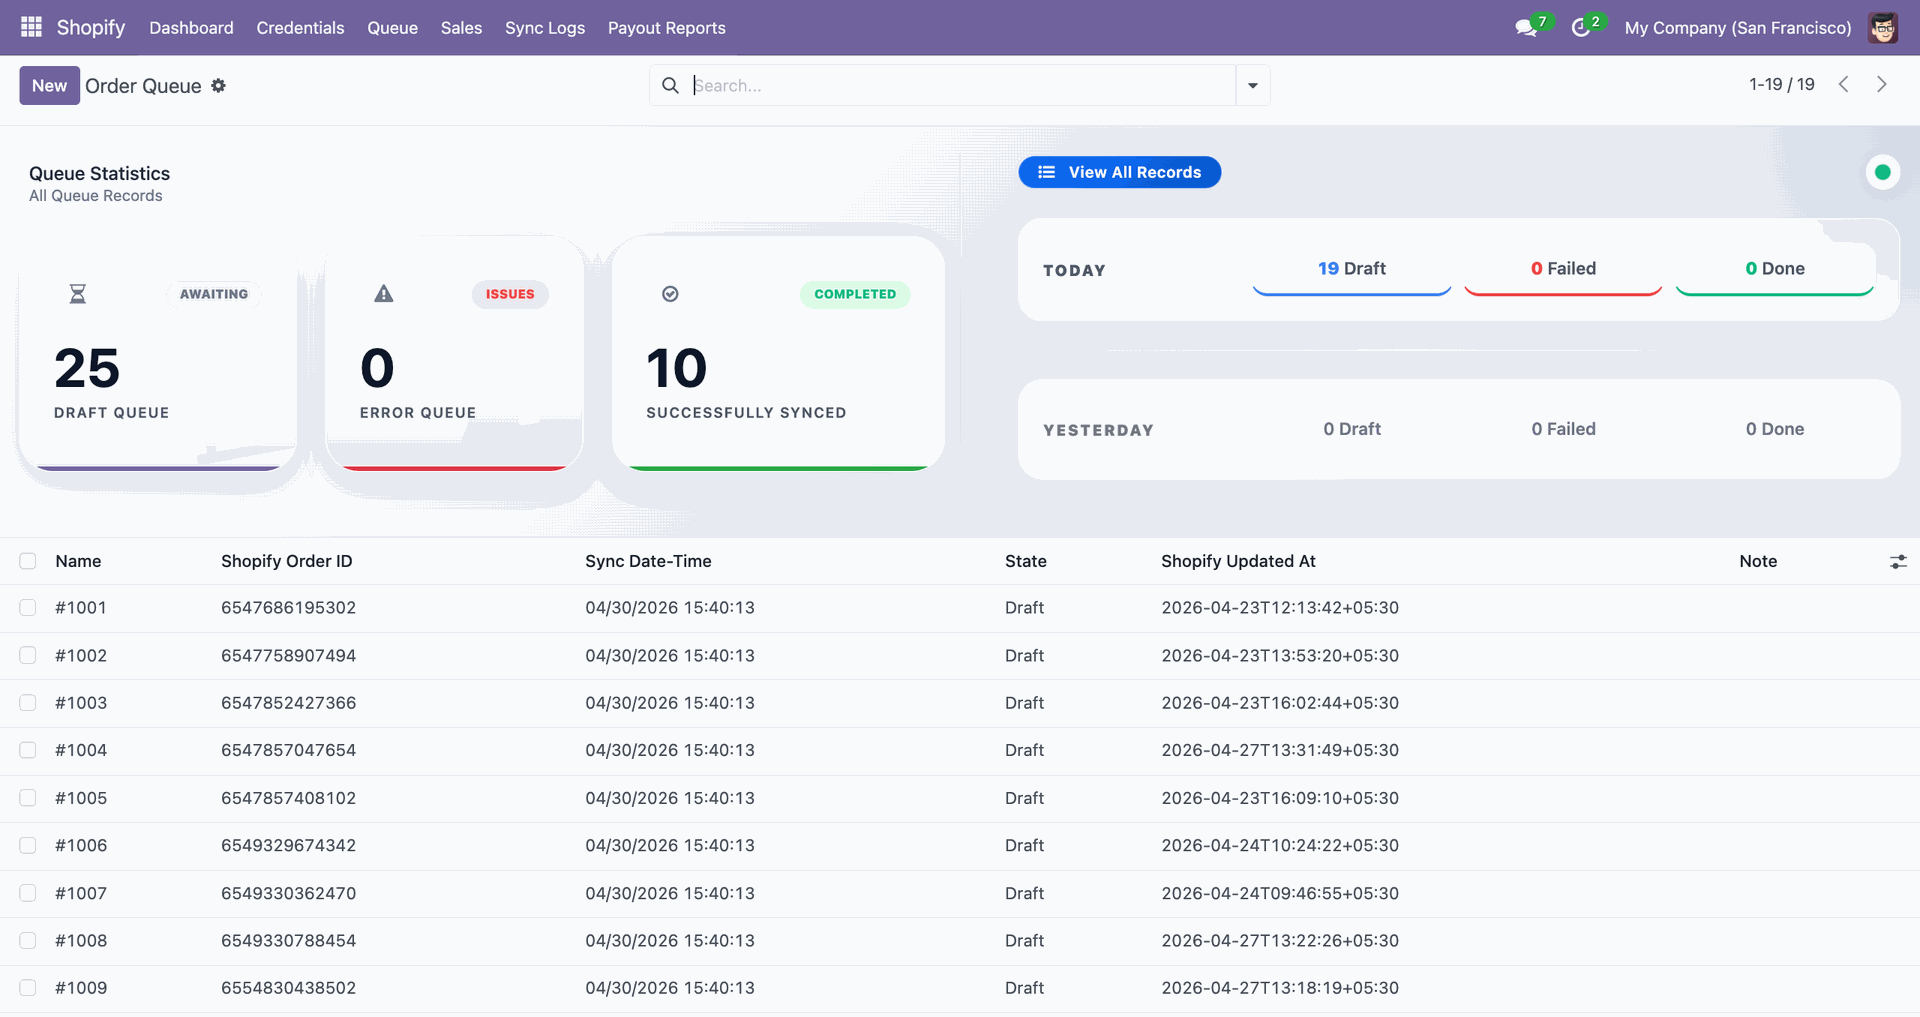Select the 0 Failed today filter
Screen dimensions: 1920x1017
[1563, 270]
